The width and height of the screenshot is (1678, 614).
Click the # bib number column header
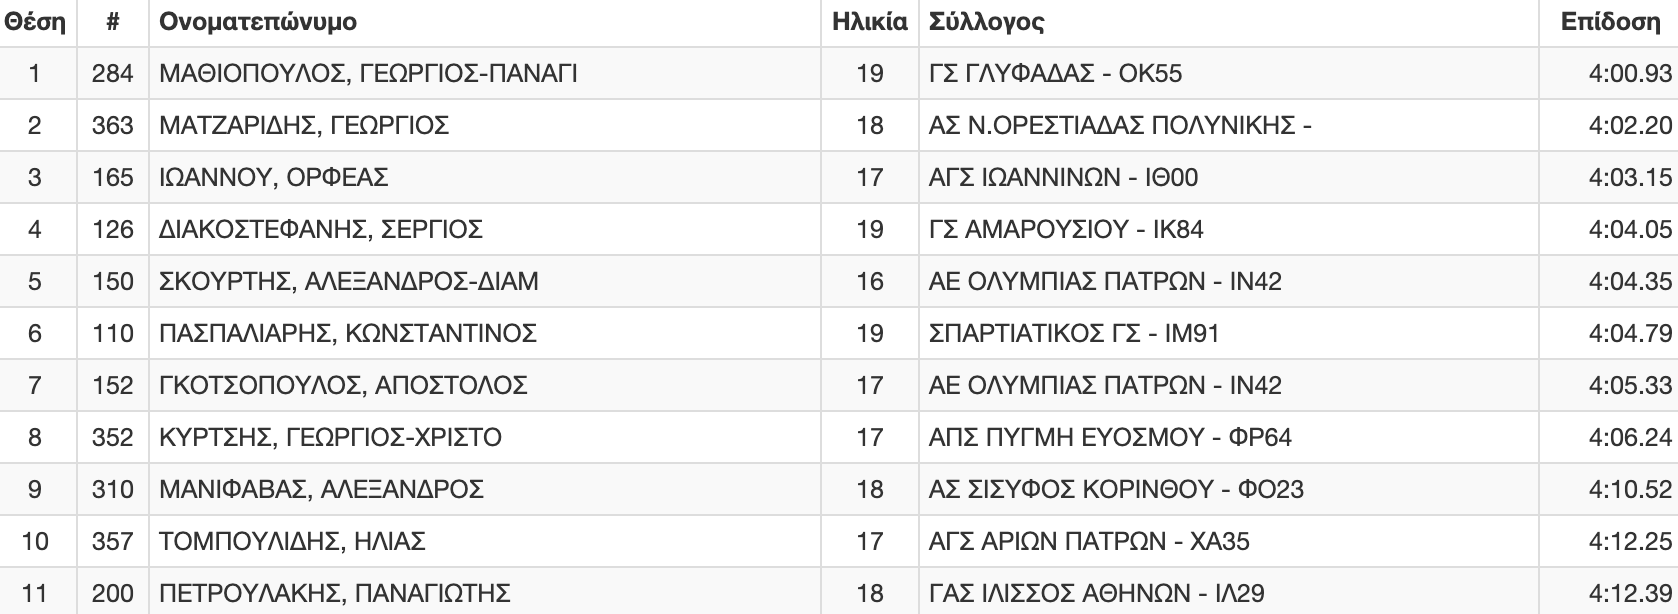[x=112, y=22]
